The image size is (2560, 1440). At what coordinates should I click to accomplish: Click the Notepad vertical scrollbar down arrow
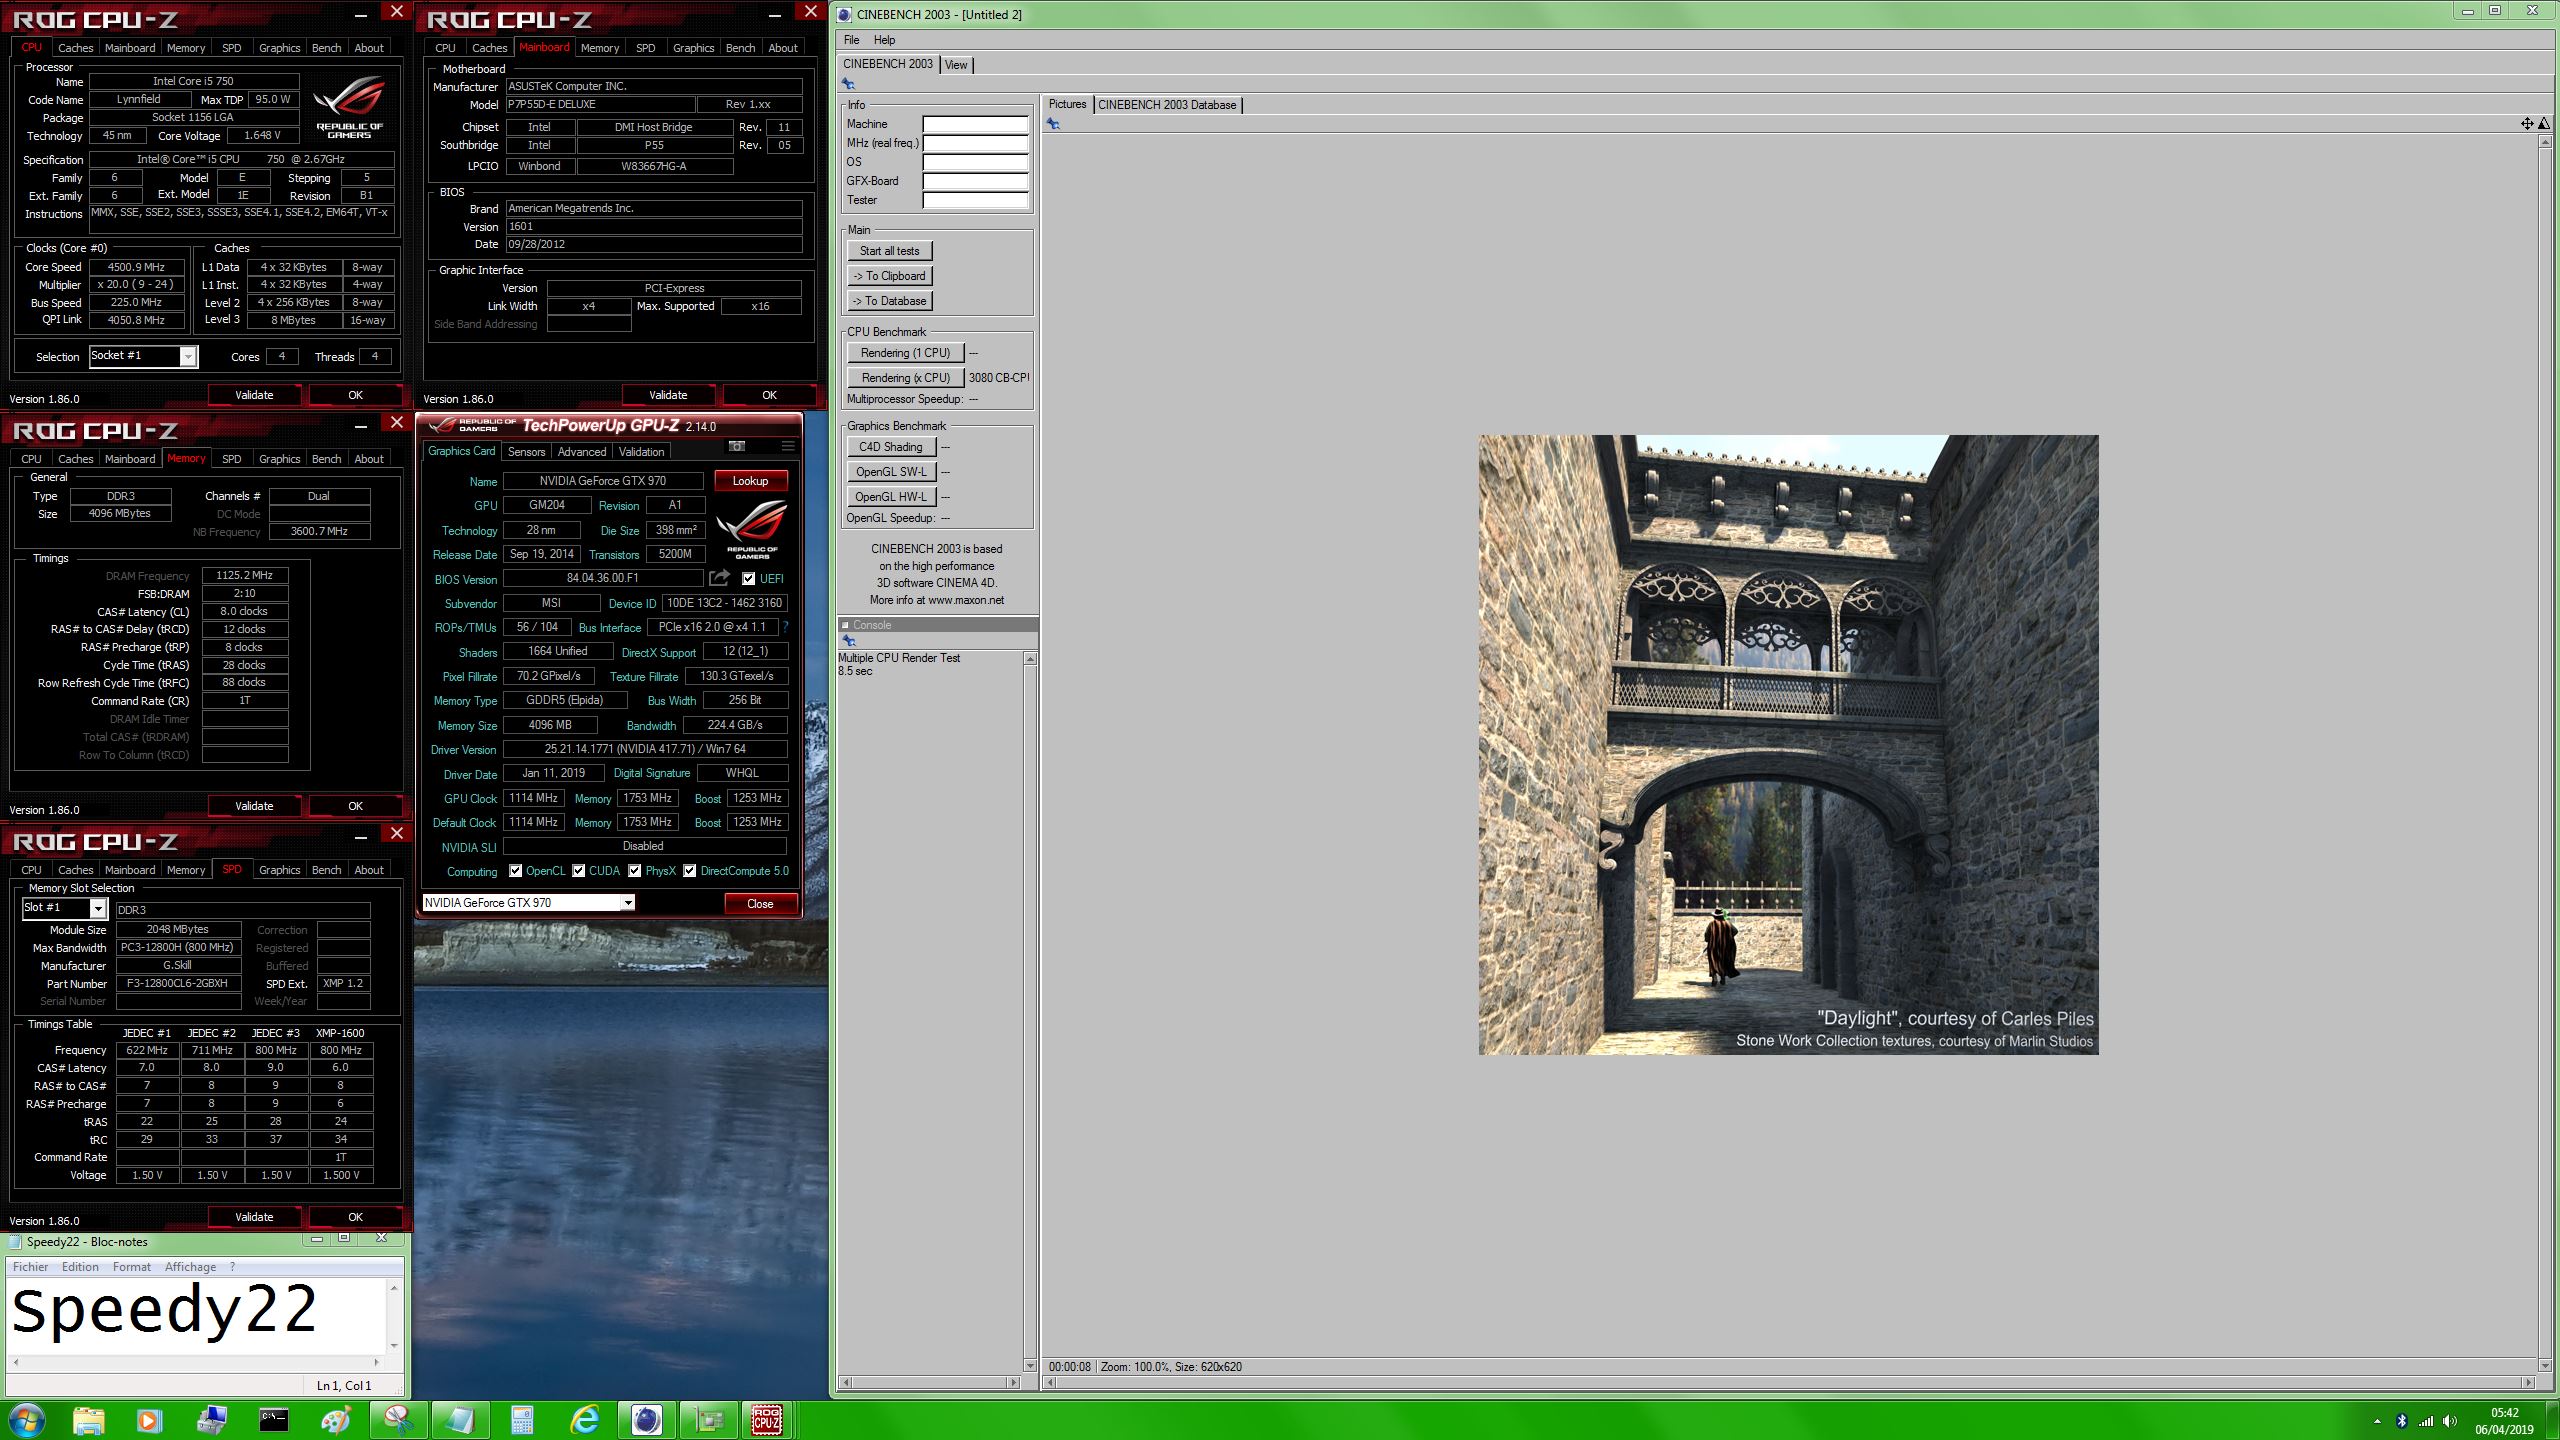tap(394, 1346)
